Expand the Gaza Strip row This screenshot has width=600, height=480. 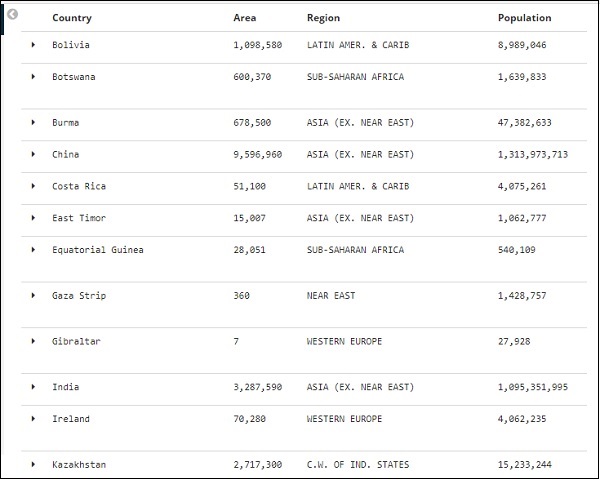pyautogui.click(x=33, y=296)
